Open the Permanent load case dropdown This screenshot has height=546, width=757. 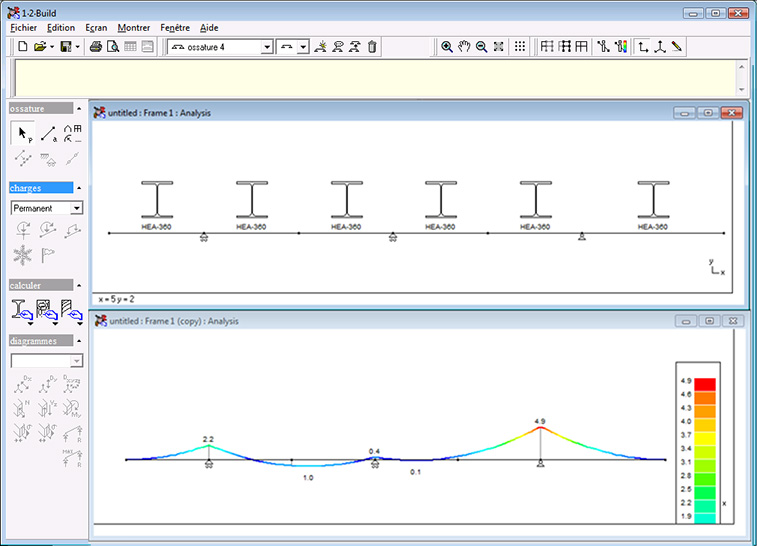76,208
